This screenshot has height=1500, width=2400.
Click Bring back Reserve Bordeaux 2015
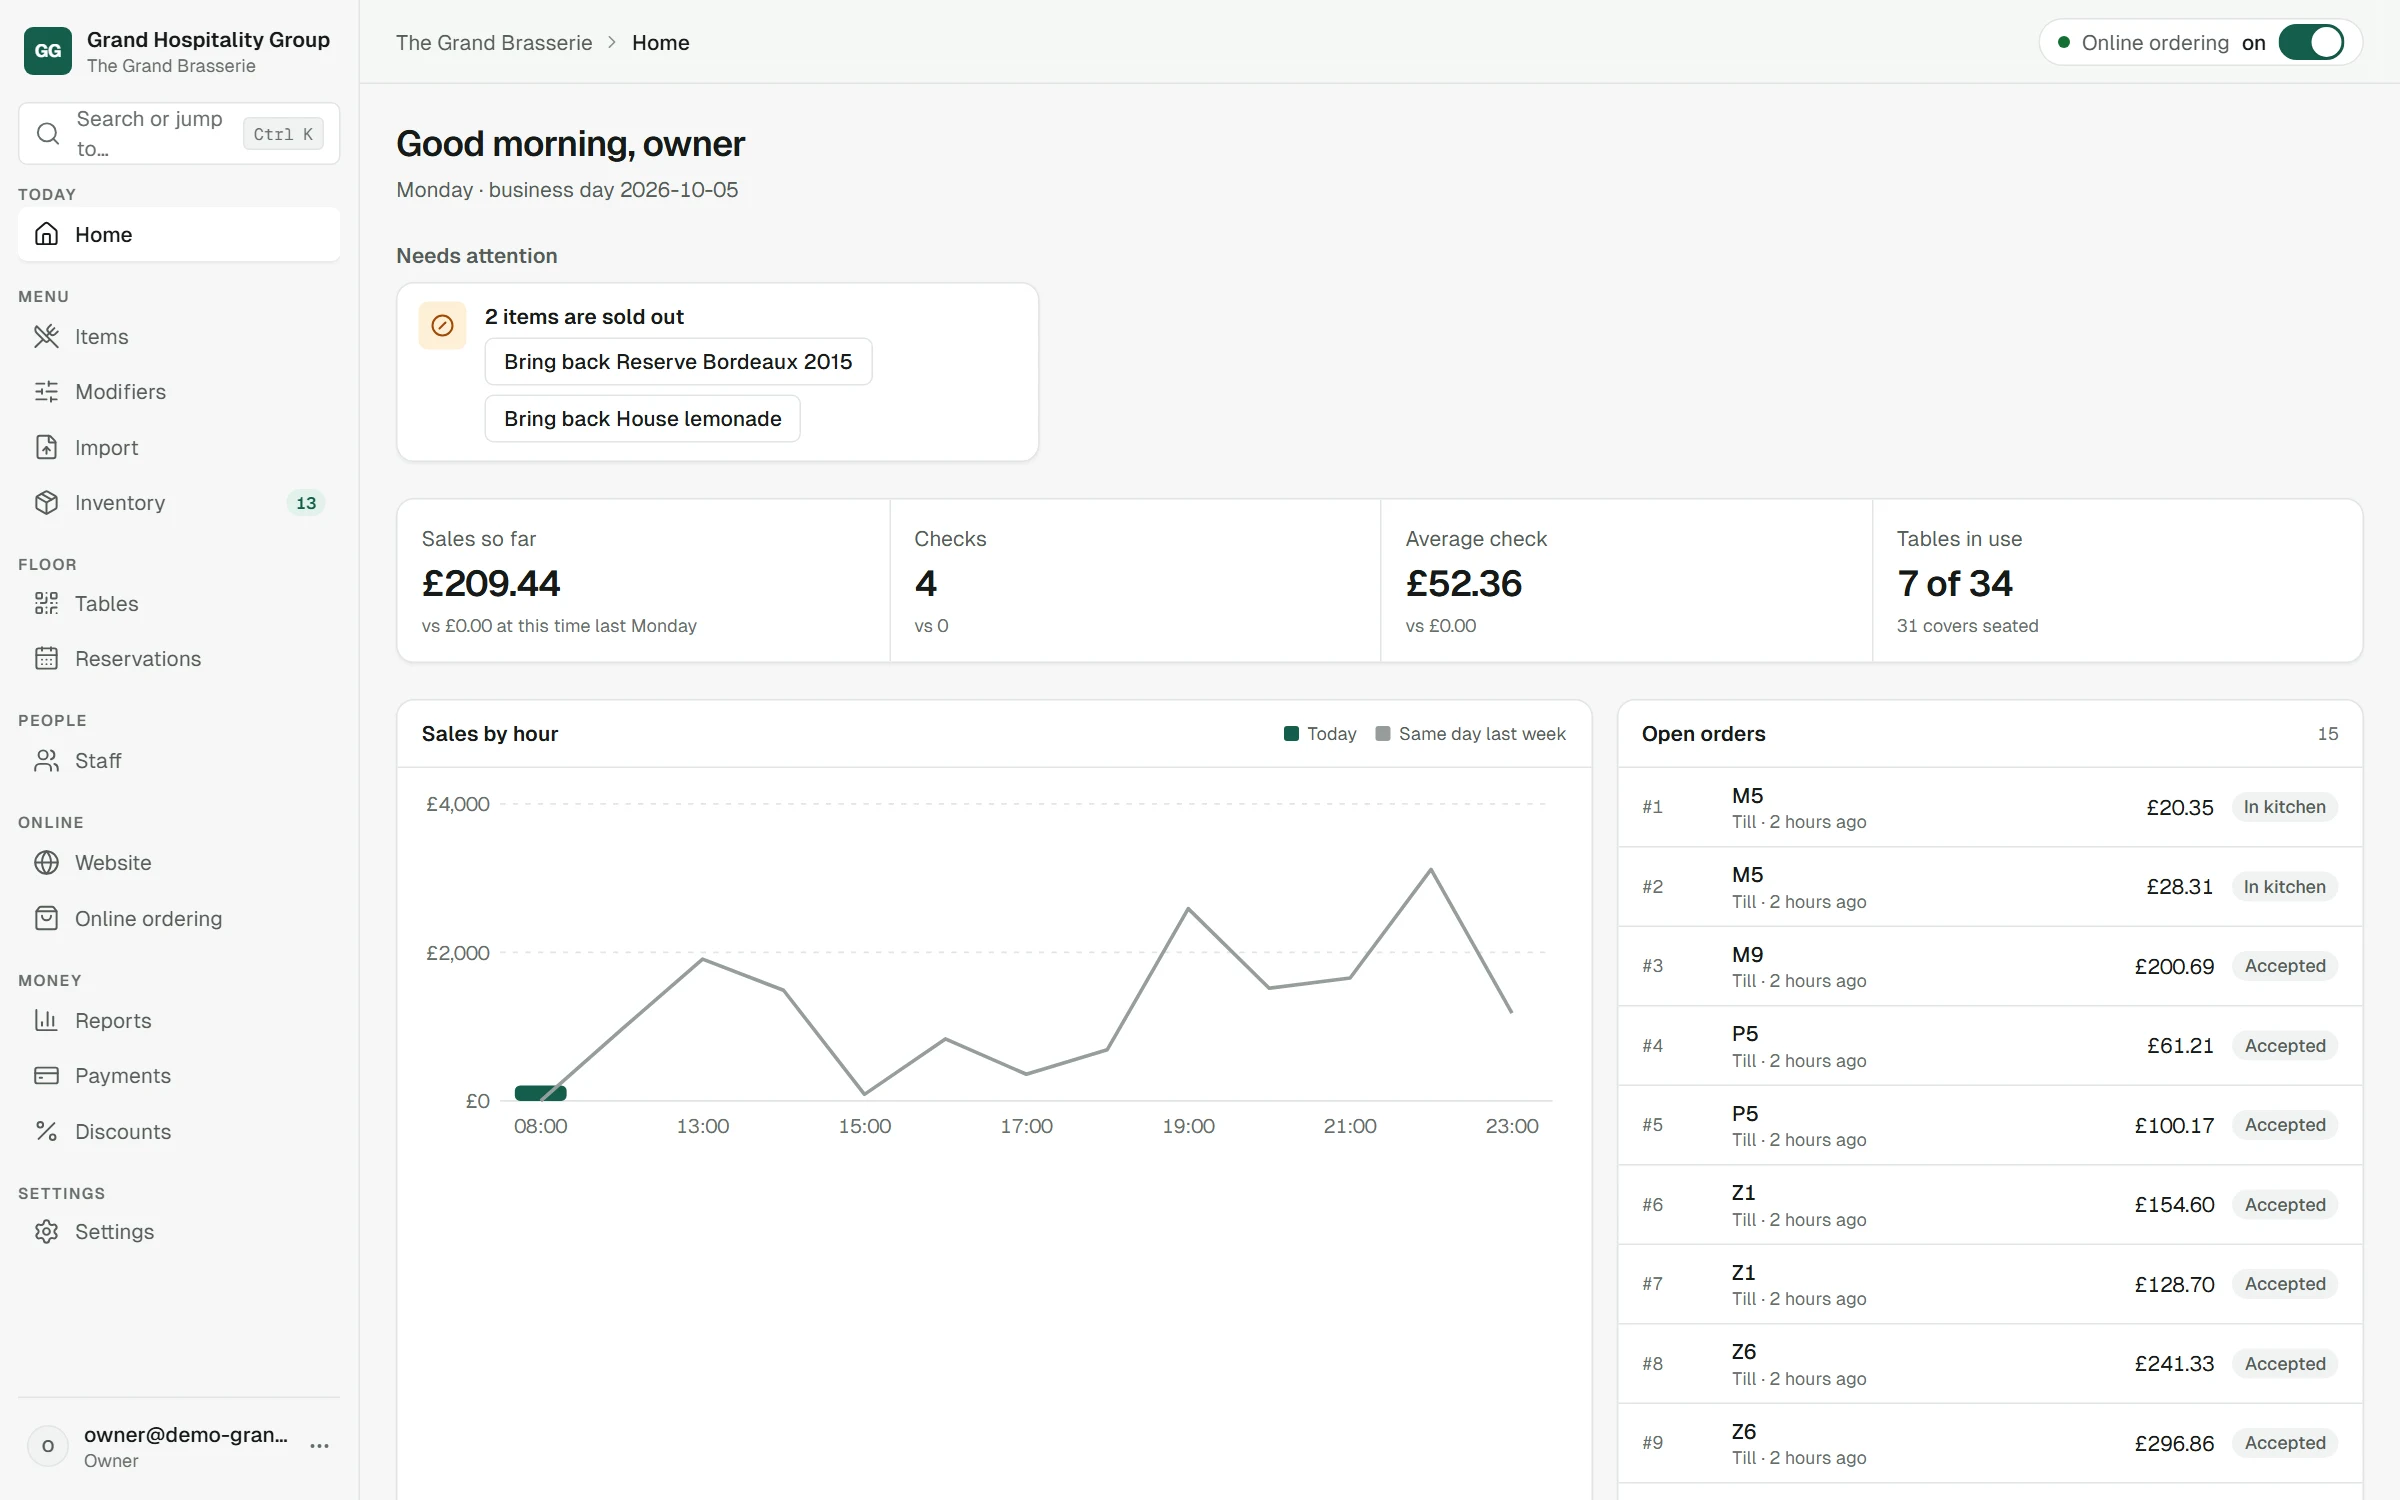pos(678,362)
